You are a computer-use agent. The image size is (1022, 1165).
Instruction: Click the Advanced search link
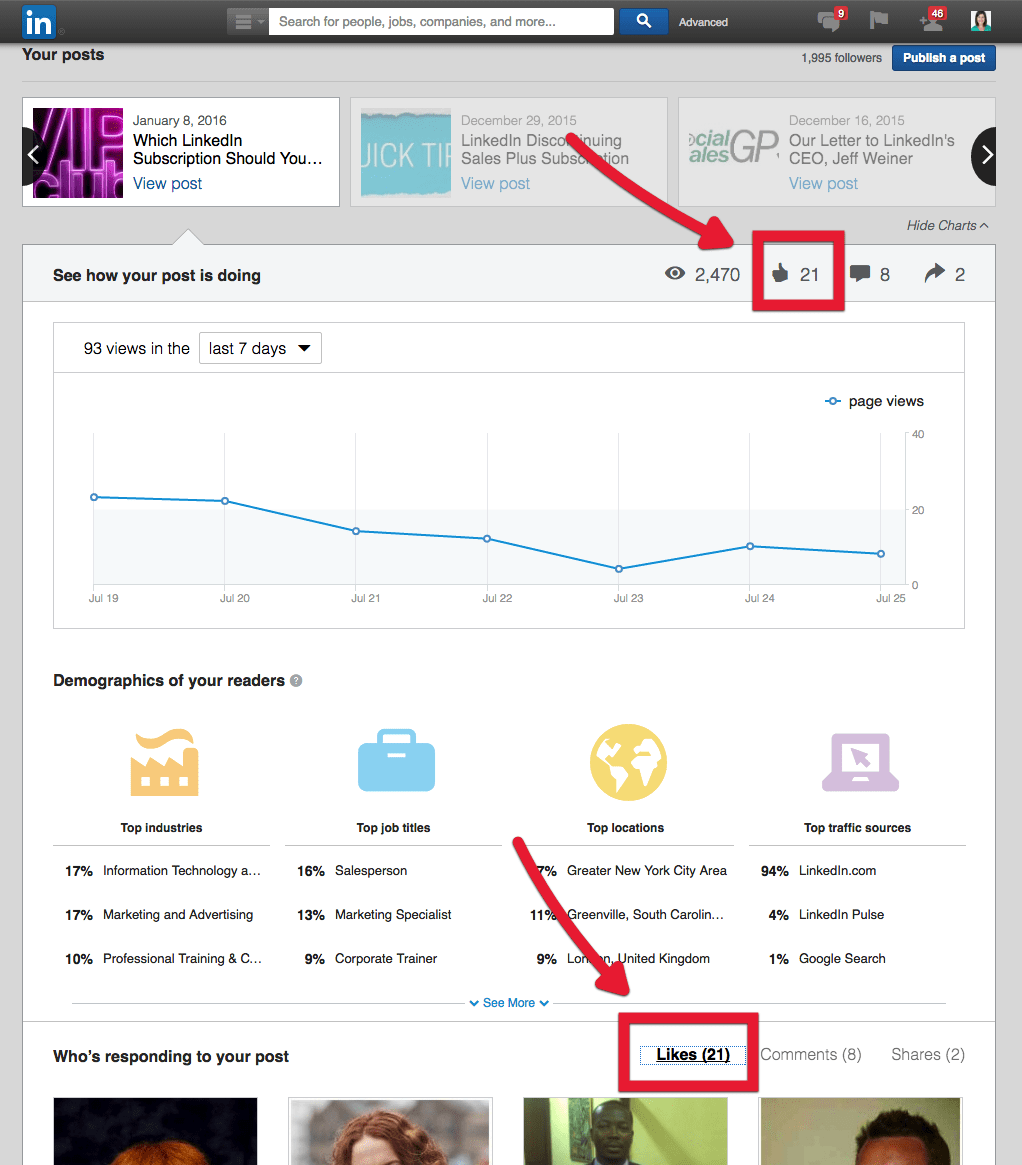703,22
